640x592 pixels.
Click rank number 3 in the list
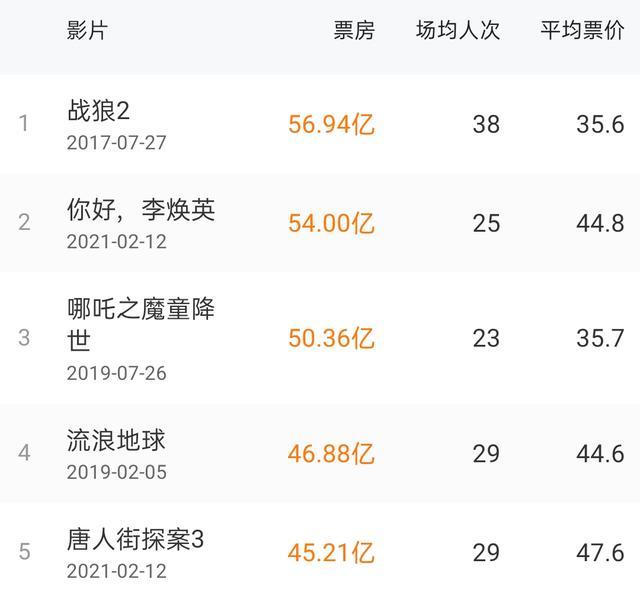click(x=24, y=338)
